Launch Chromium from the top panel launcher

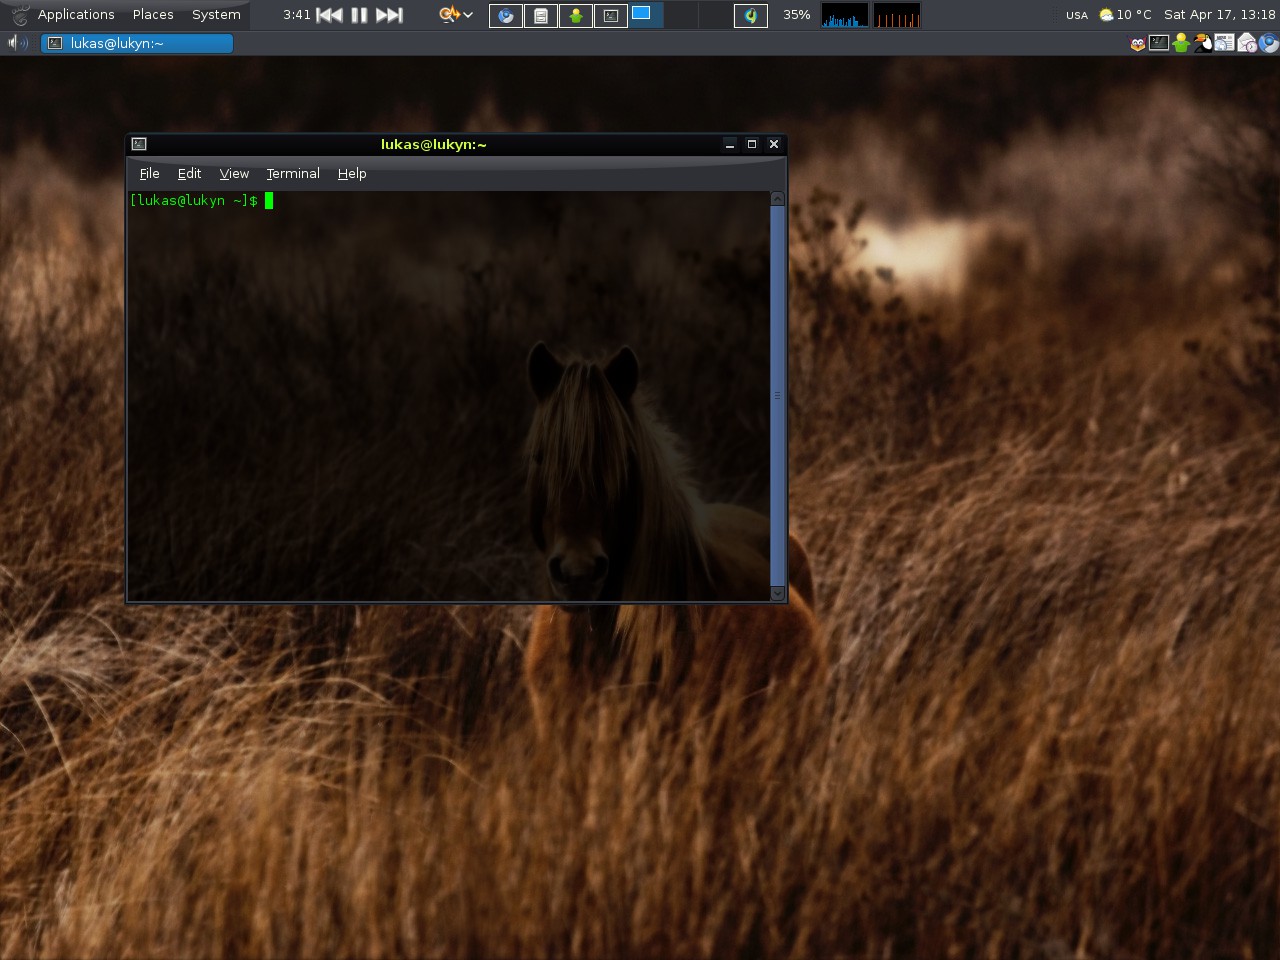(506, 16)
